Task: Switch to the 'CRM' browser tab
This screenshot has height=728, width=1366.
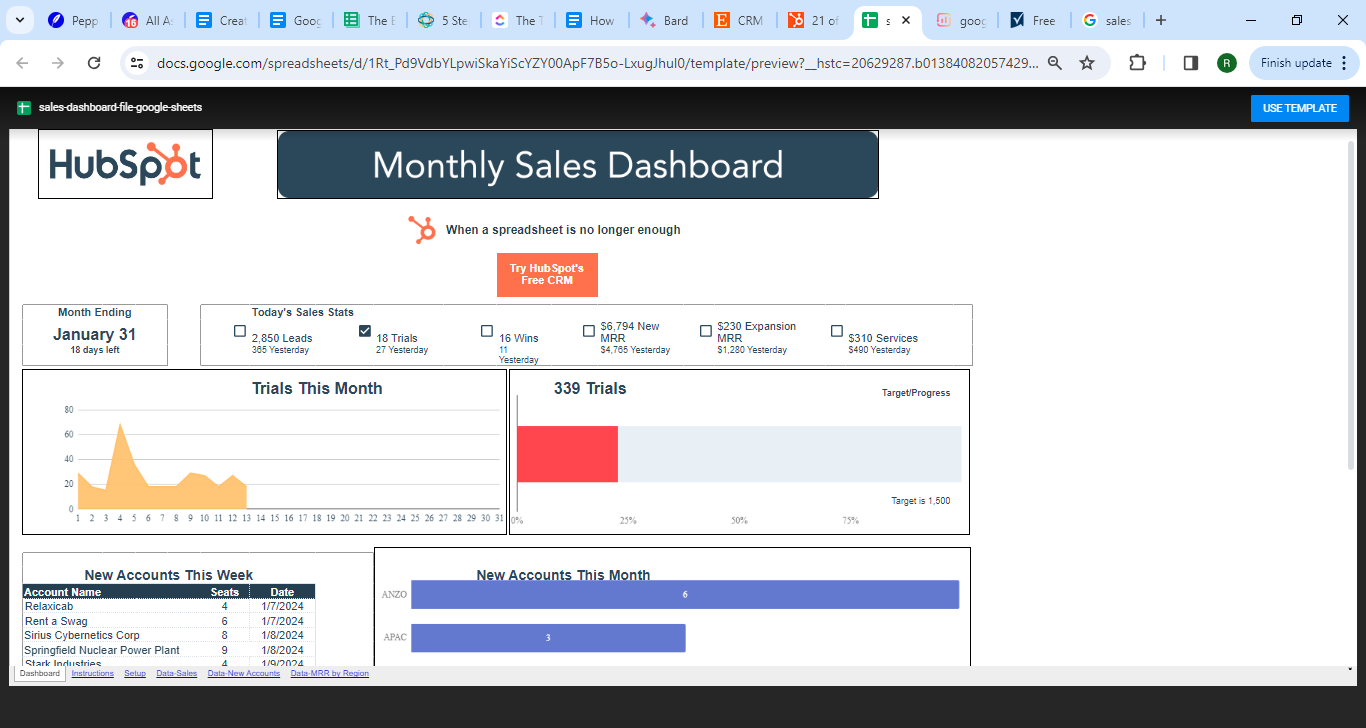Action: tap(739, 20)
